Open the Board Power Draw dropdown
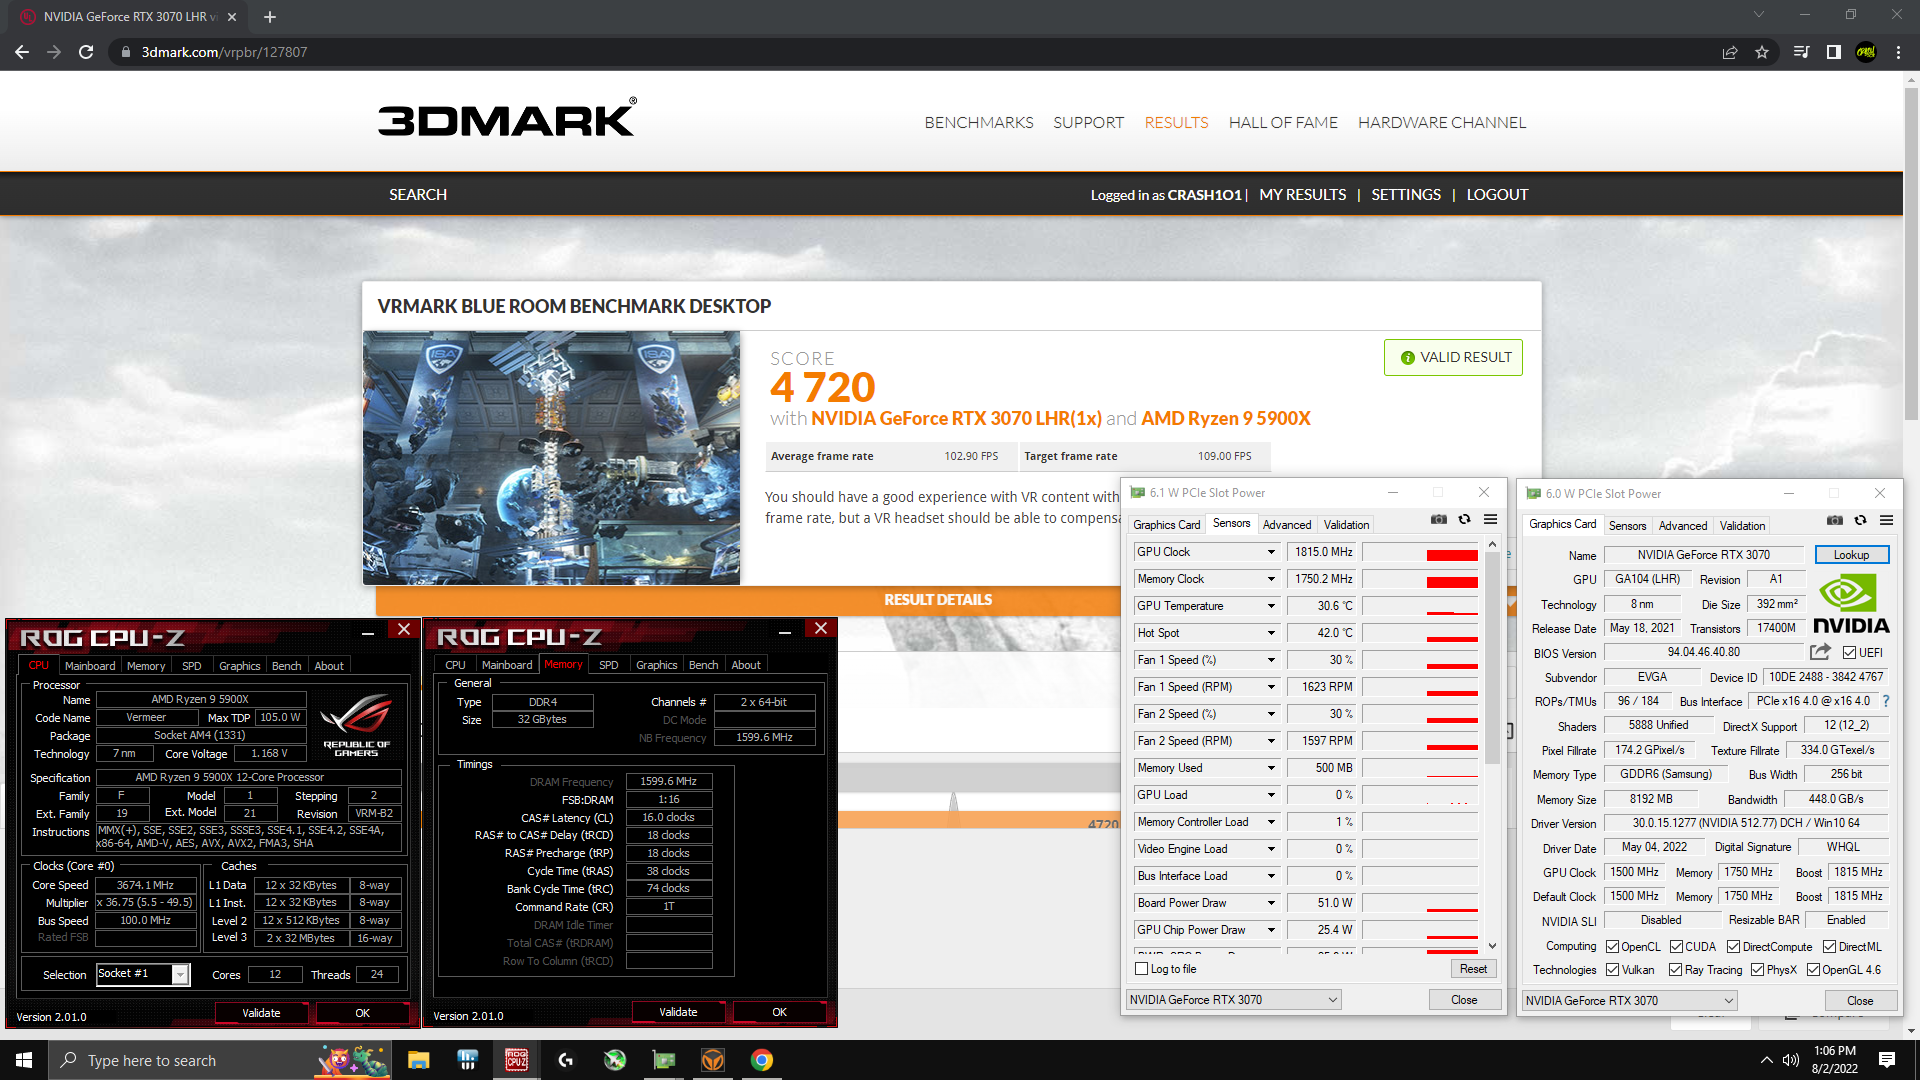This screenshot has height=1080, width=1920. coord(1271,903)
